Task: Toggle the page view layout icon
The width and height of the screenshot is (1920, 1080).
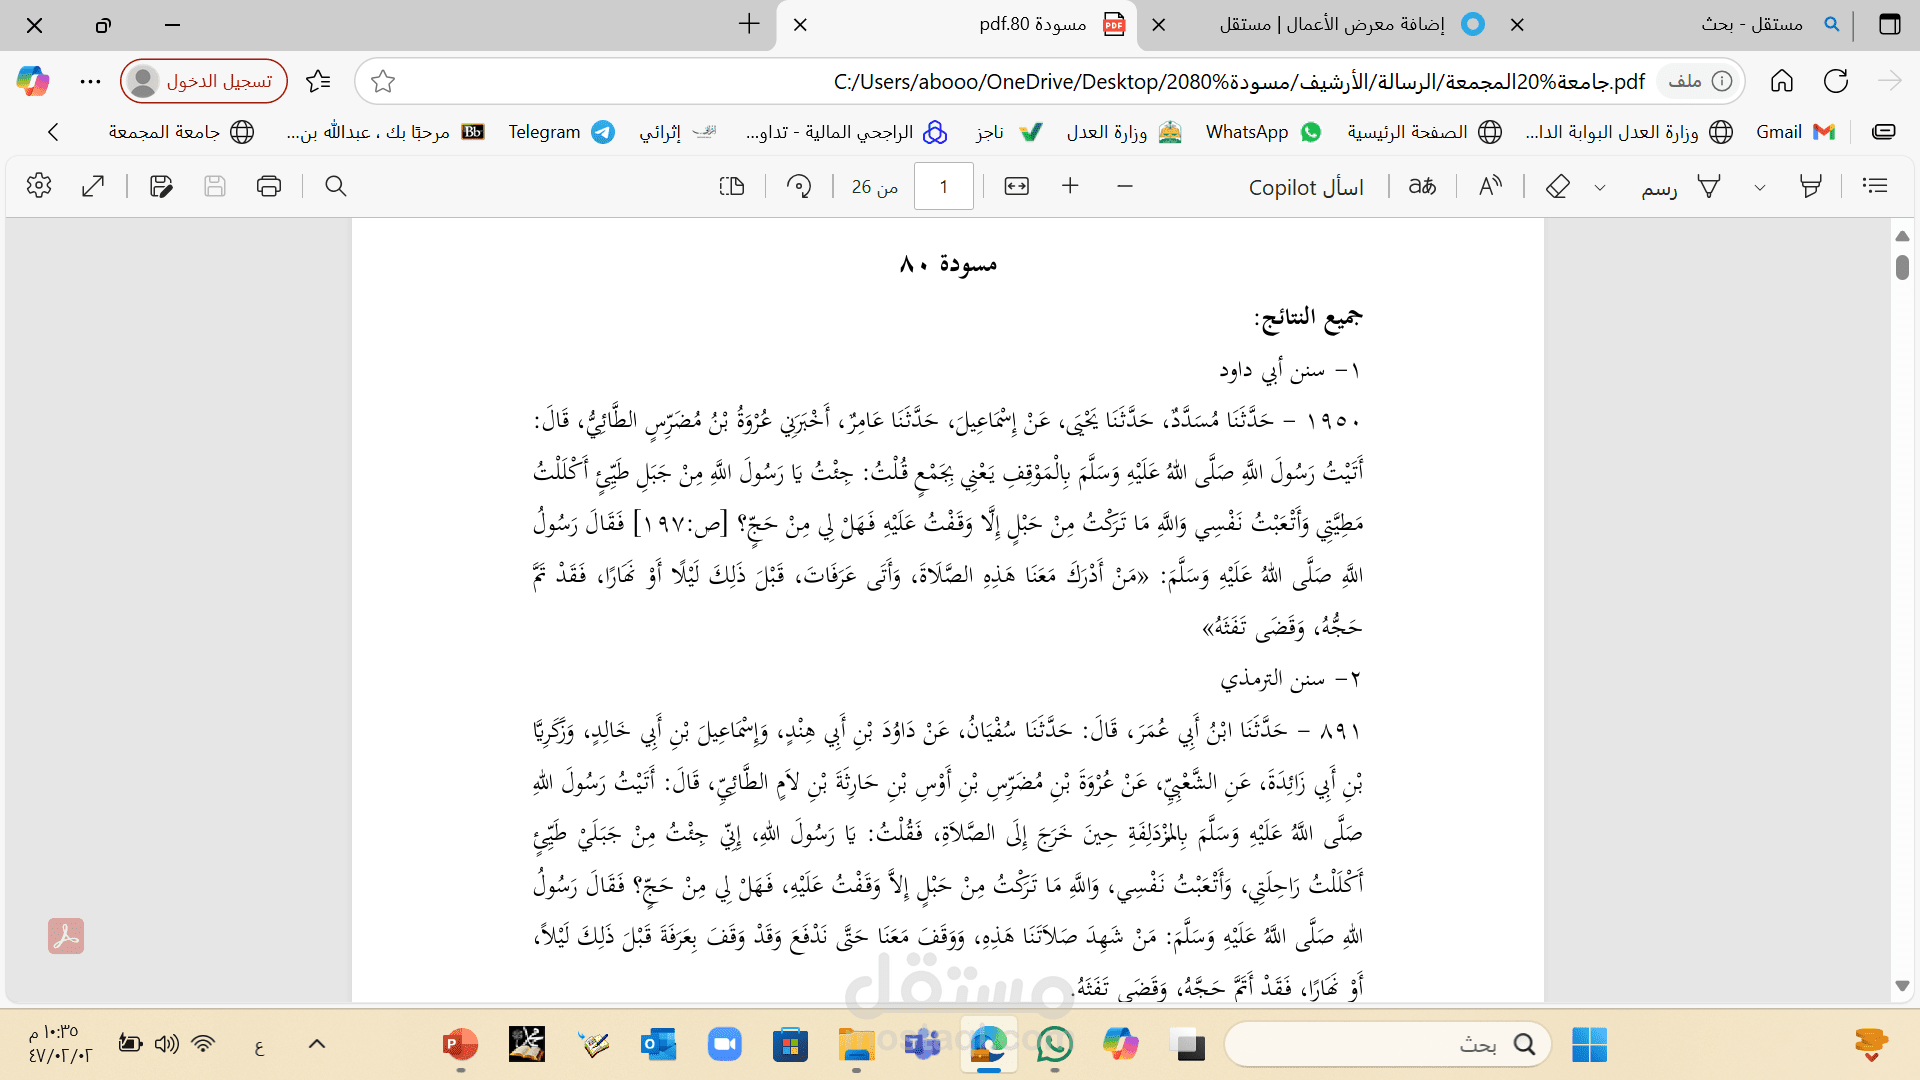Action: click(732, 186)
